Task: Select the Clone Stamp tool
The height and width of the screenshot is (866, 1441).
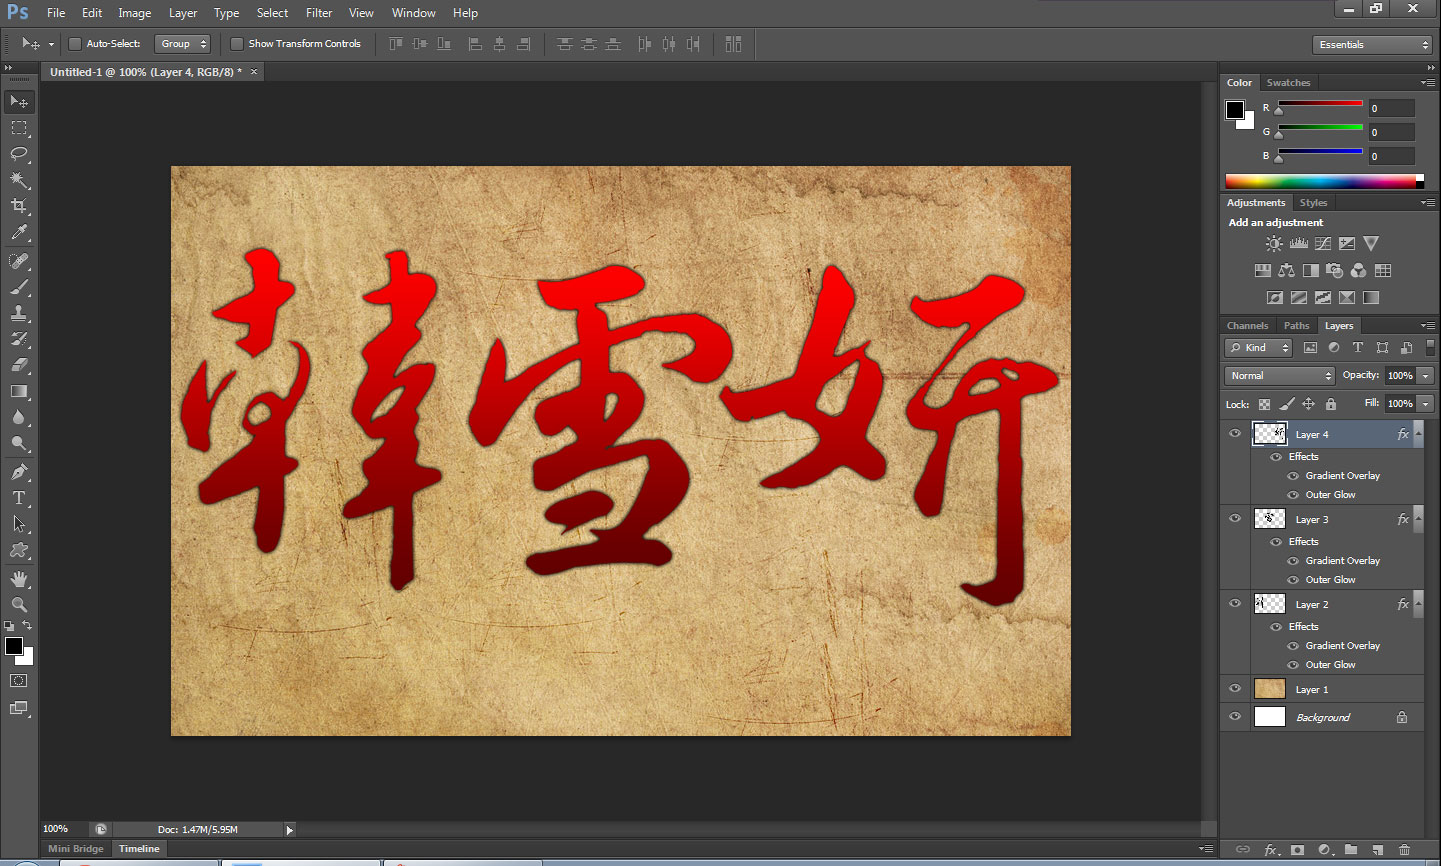Action: coord(19,313)
